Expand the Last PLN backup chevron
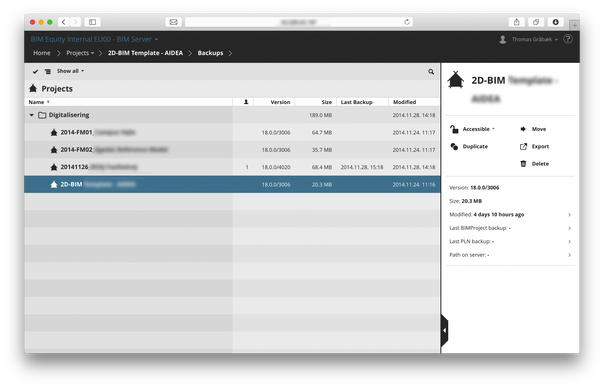This screenshot has width=604, height=388. pos(569,242)
